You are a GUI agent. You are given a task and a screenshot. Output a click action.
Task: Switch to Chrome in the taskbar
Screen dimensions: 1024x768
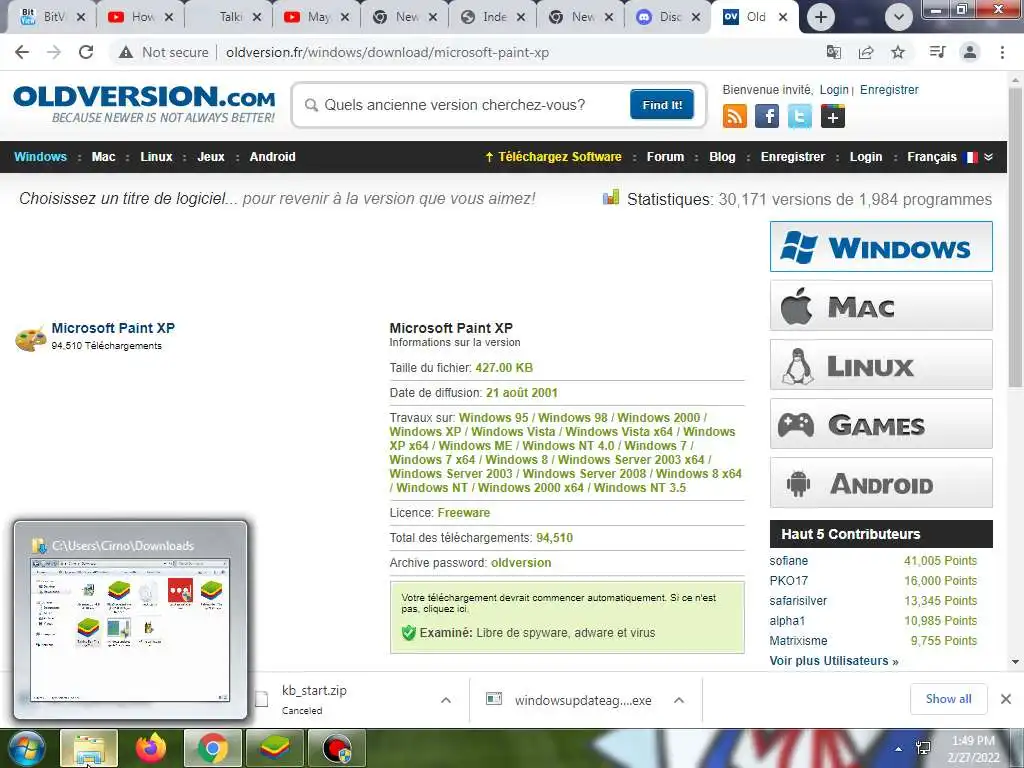pyautogui.click(x=213, y=748)
